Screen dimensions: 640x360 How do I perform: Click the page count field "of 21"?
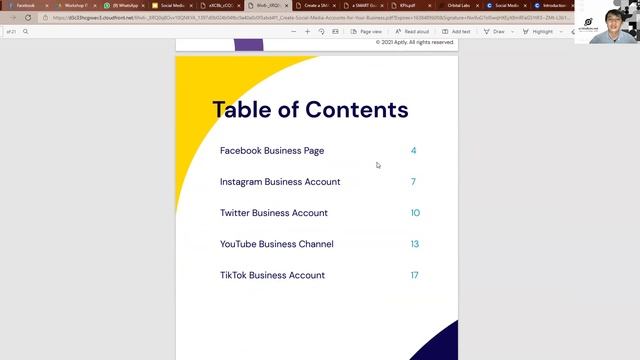11,31
